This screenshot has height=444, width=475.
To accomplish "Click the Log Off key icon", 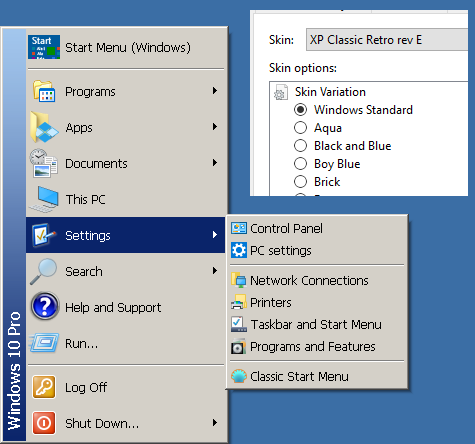I will click(x=44, y=387).
